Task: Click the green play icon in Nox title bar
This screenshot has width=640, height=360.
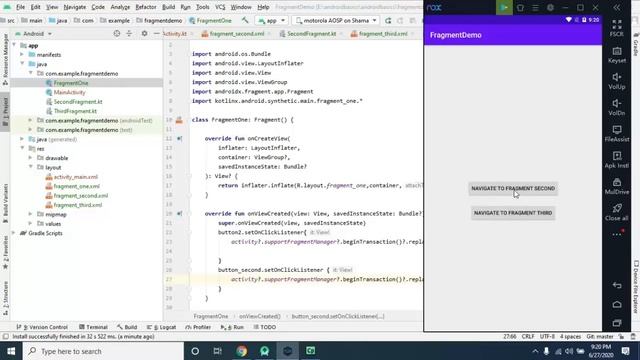Action: point(504,7)
